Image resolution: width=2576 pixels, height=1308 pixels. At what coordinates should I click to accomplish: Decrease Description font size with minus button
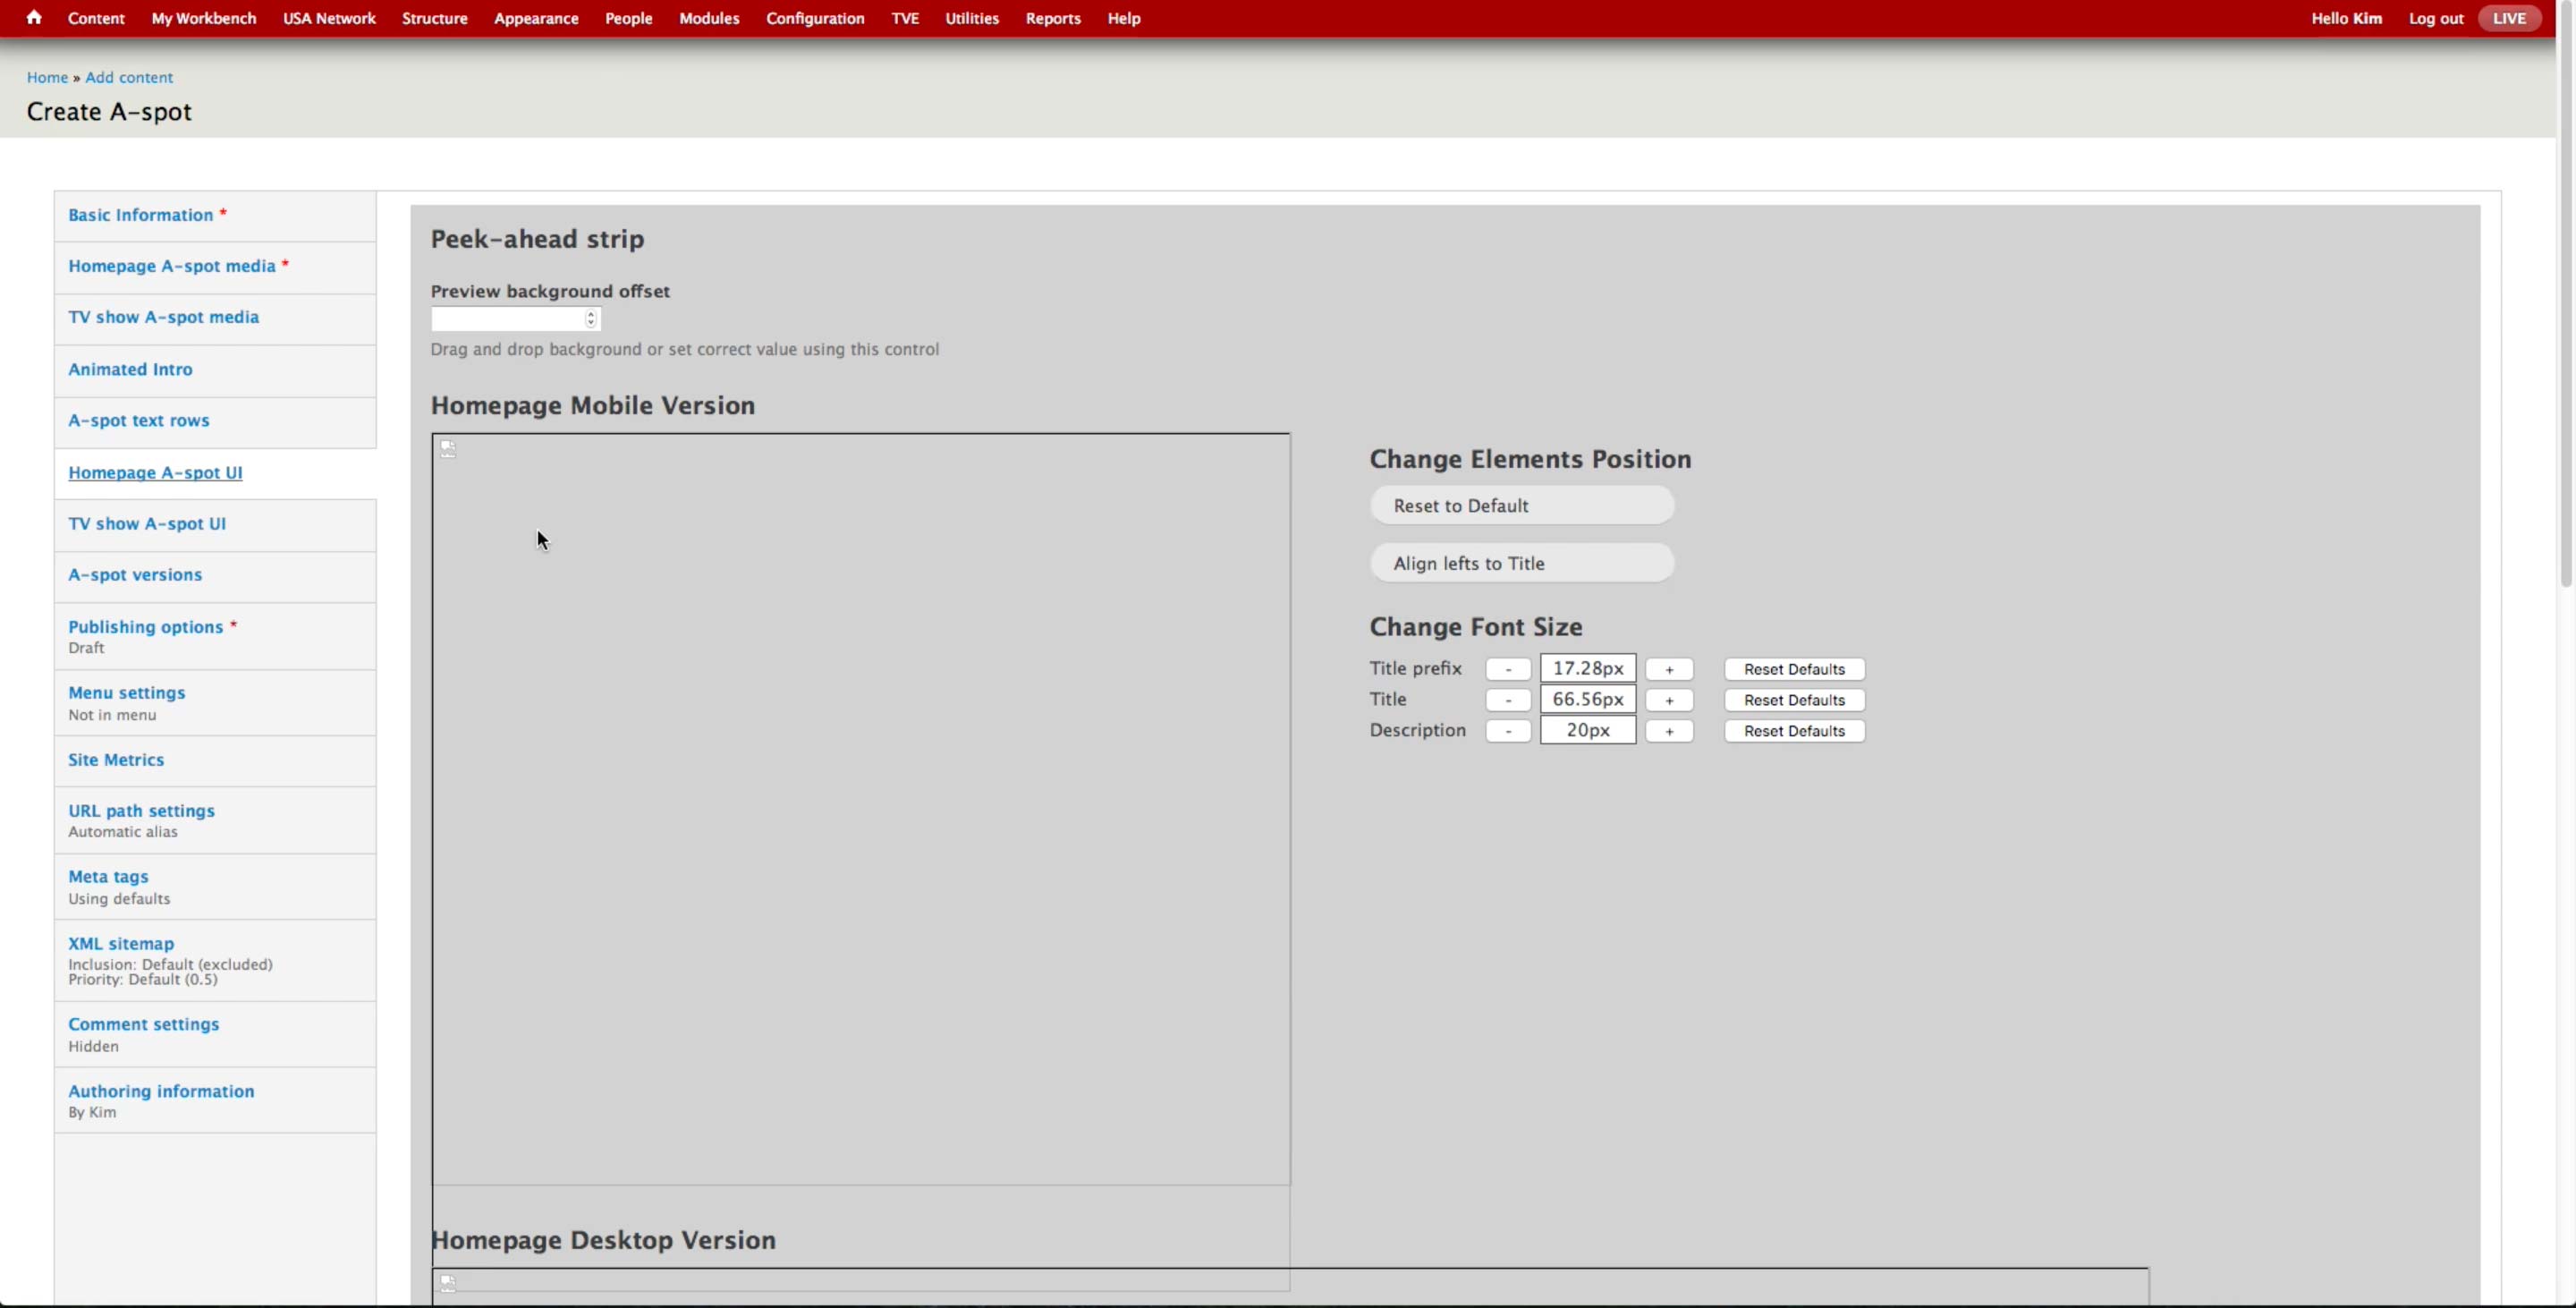pos(1507,731)
